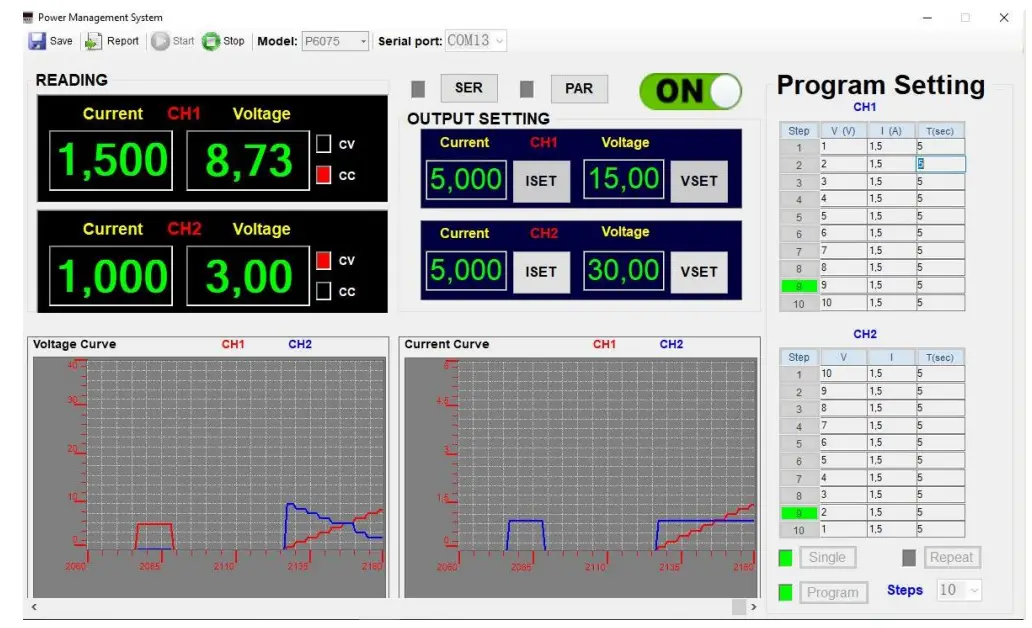Open the Model P6075 dropdown
Image resolution: width=1032 pixels, height=628 pixels.
[335, 41]
